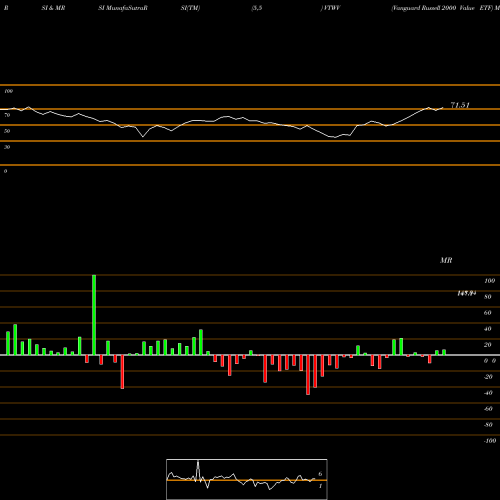Click the RSI axis label 100
This screenshot has width=500, height=500.
(8, 91)
